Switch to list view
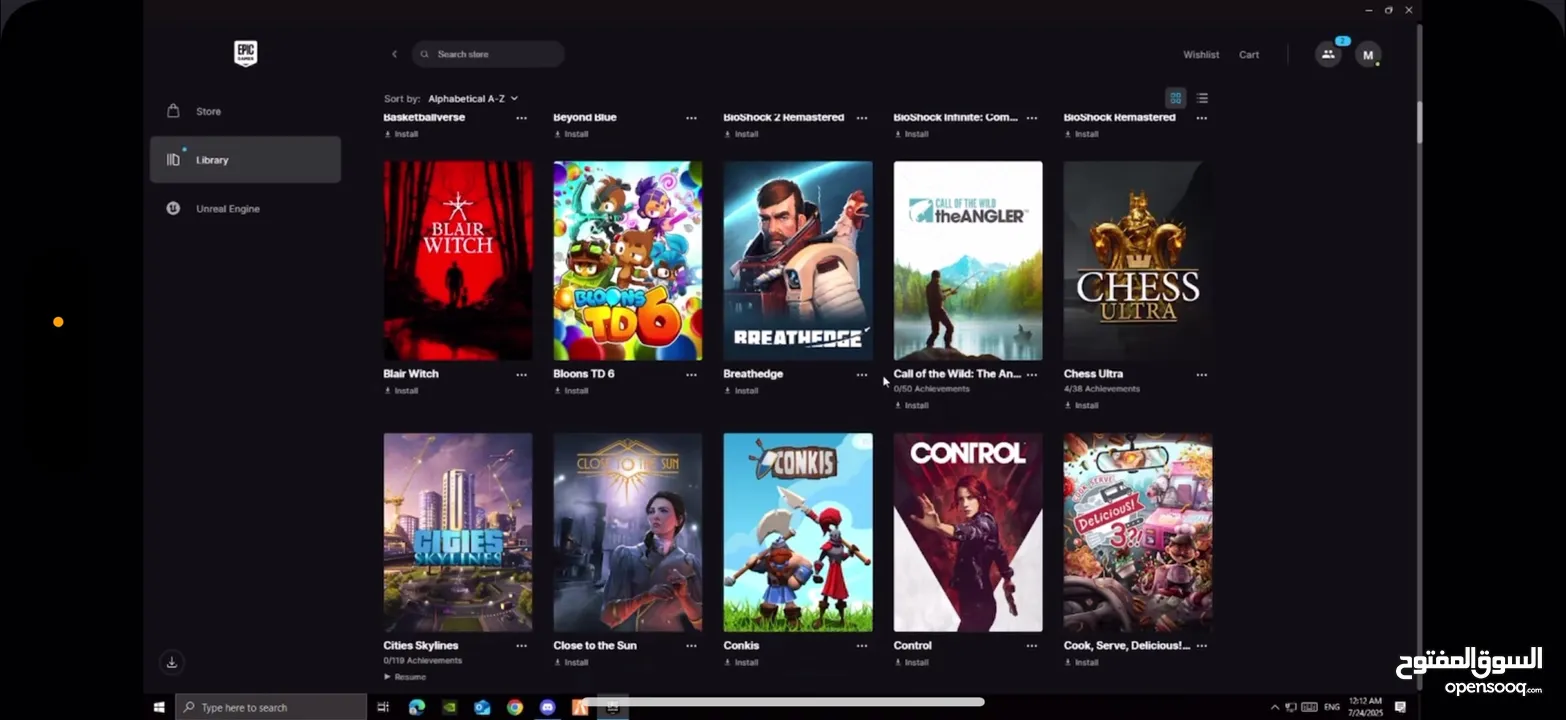The height and width of the screenshot is (720, 1566). click(1202, 98)
